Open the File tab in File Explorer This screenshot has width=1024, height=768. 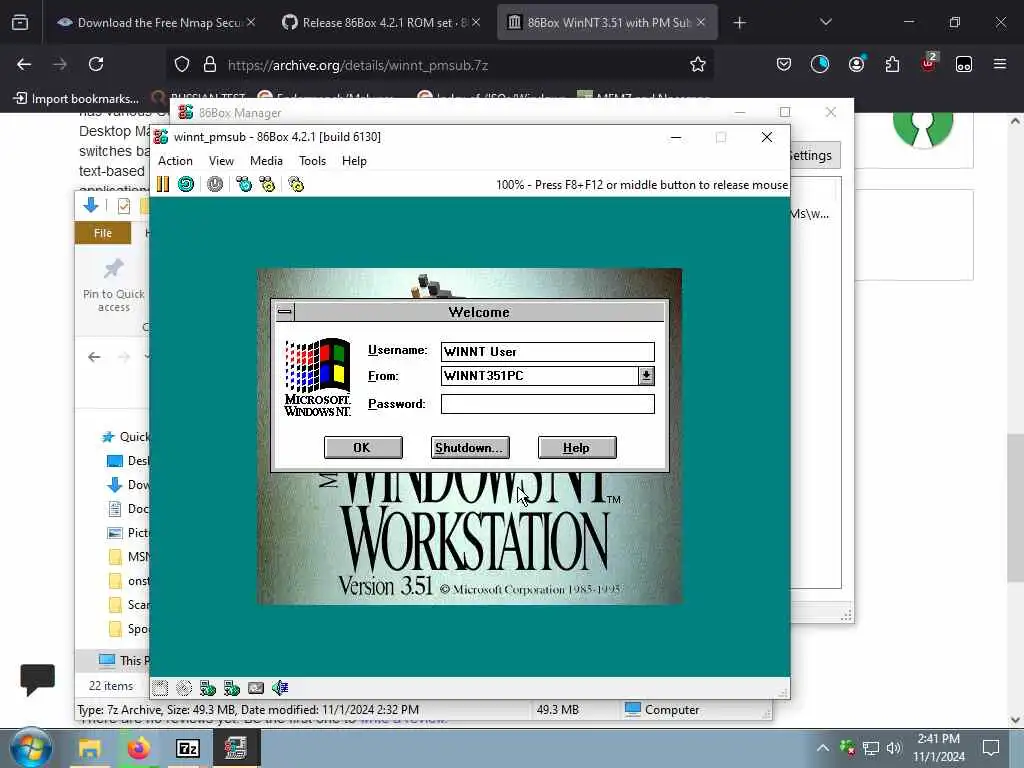click(x=103, y=232)
